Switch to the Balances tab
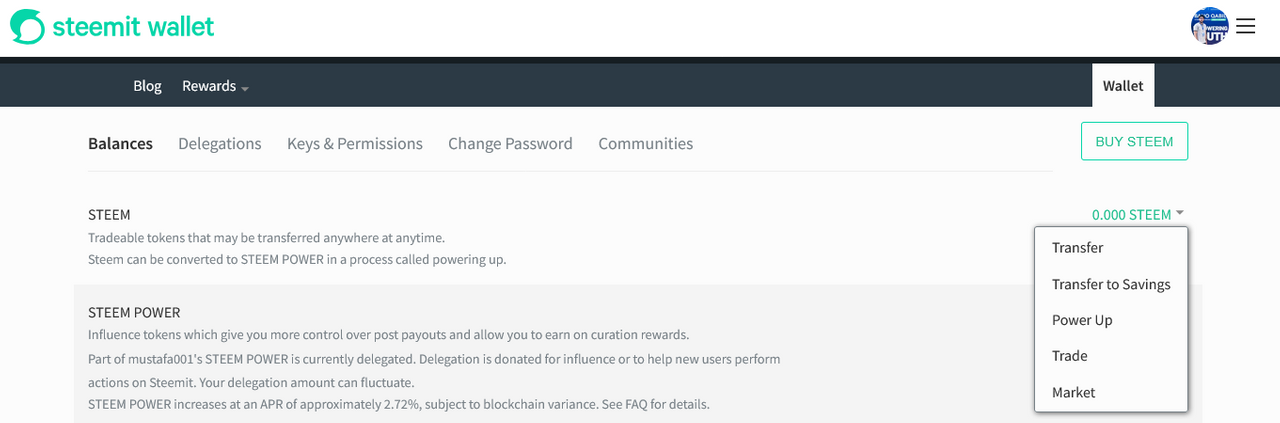The height and width of the screenshot is (423, 1280). coord(120,143)
